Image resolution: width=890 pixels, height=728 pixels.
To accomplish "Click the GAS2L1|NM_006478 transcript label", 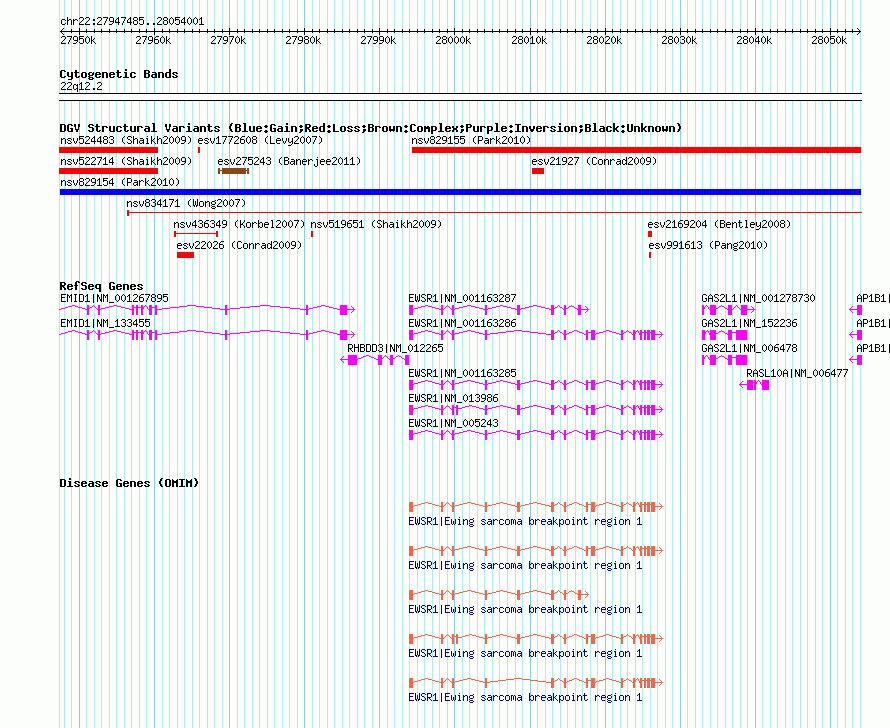I will tap(749, 348).
